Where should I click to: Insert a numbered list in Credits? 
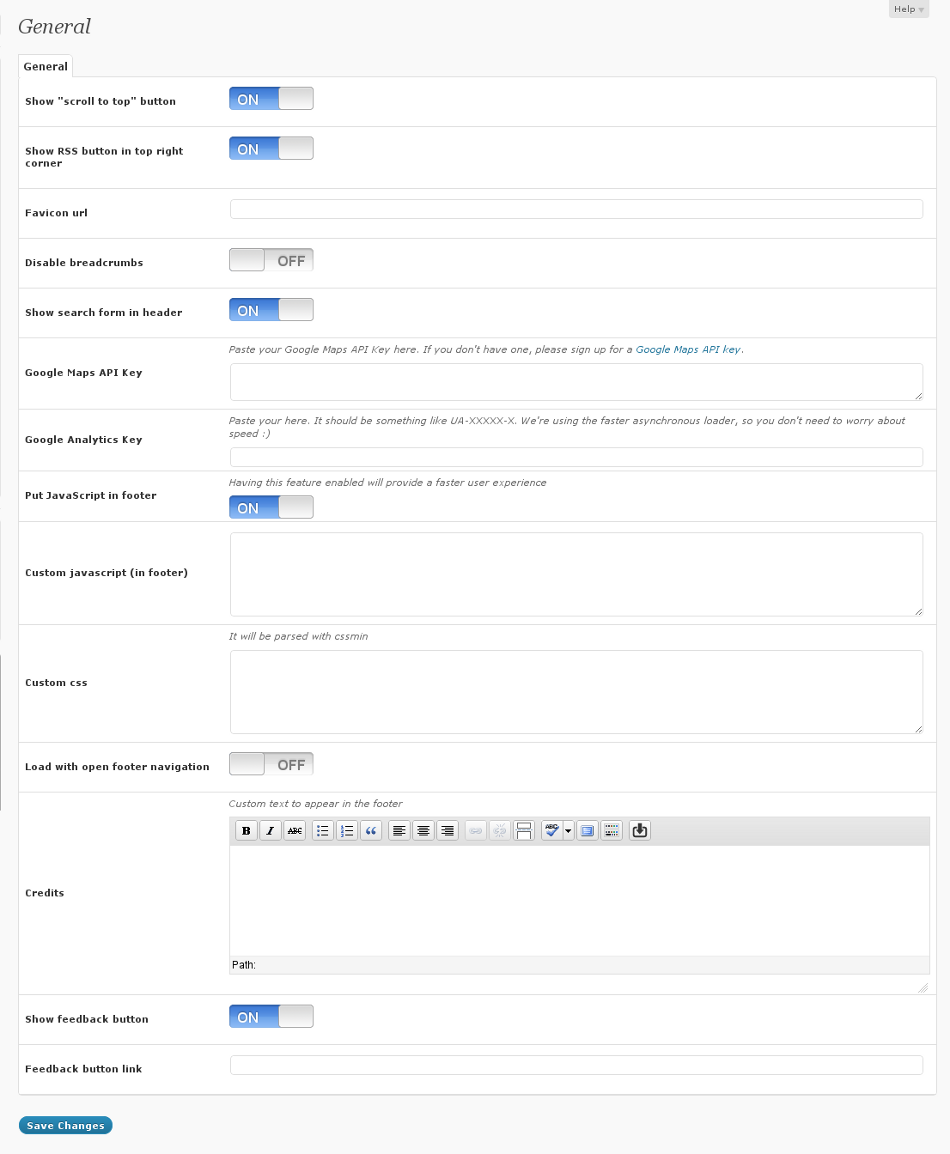[347, 831]
